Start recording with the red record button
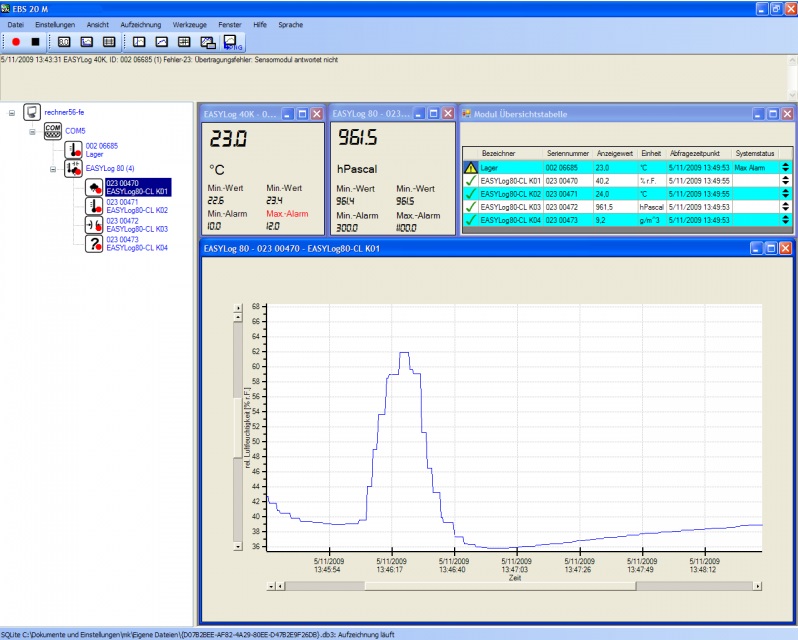798x640 pixels. pos(16,42)
